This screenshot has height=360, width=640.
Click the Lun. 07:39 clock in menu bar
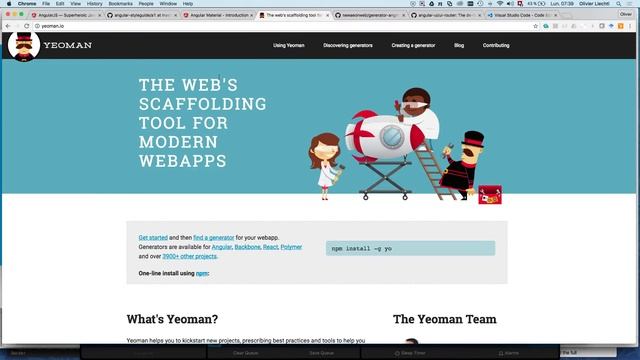(x=562, y=3)
